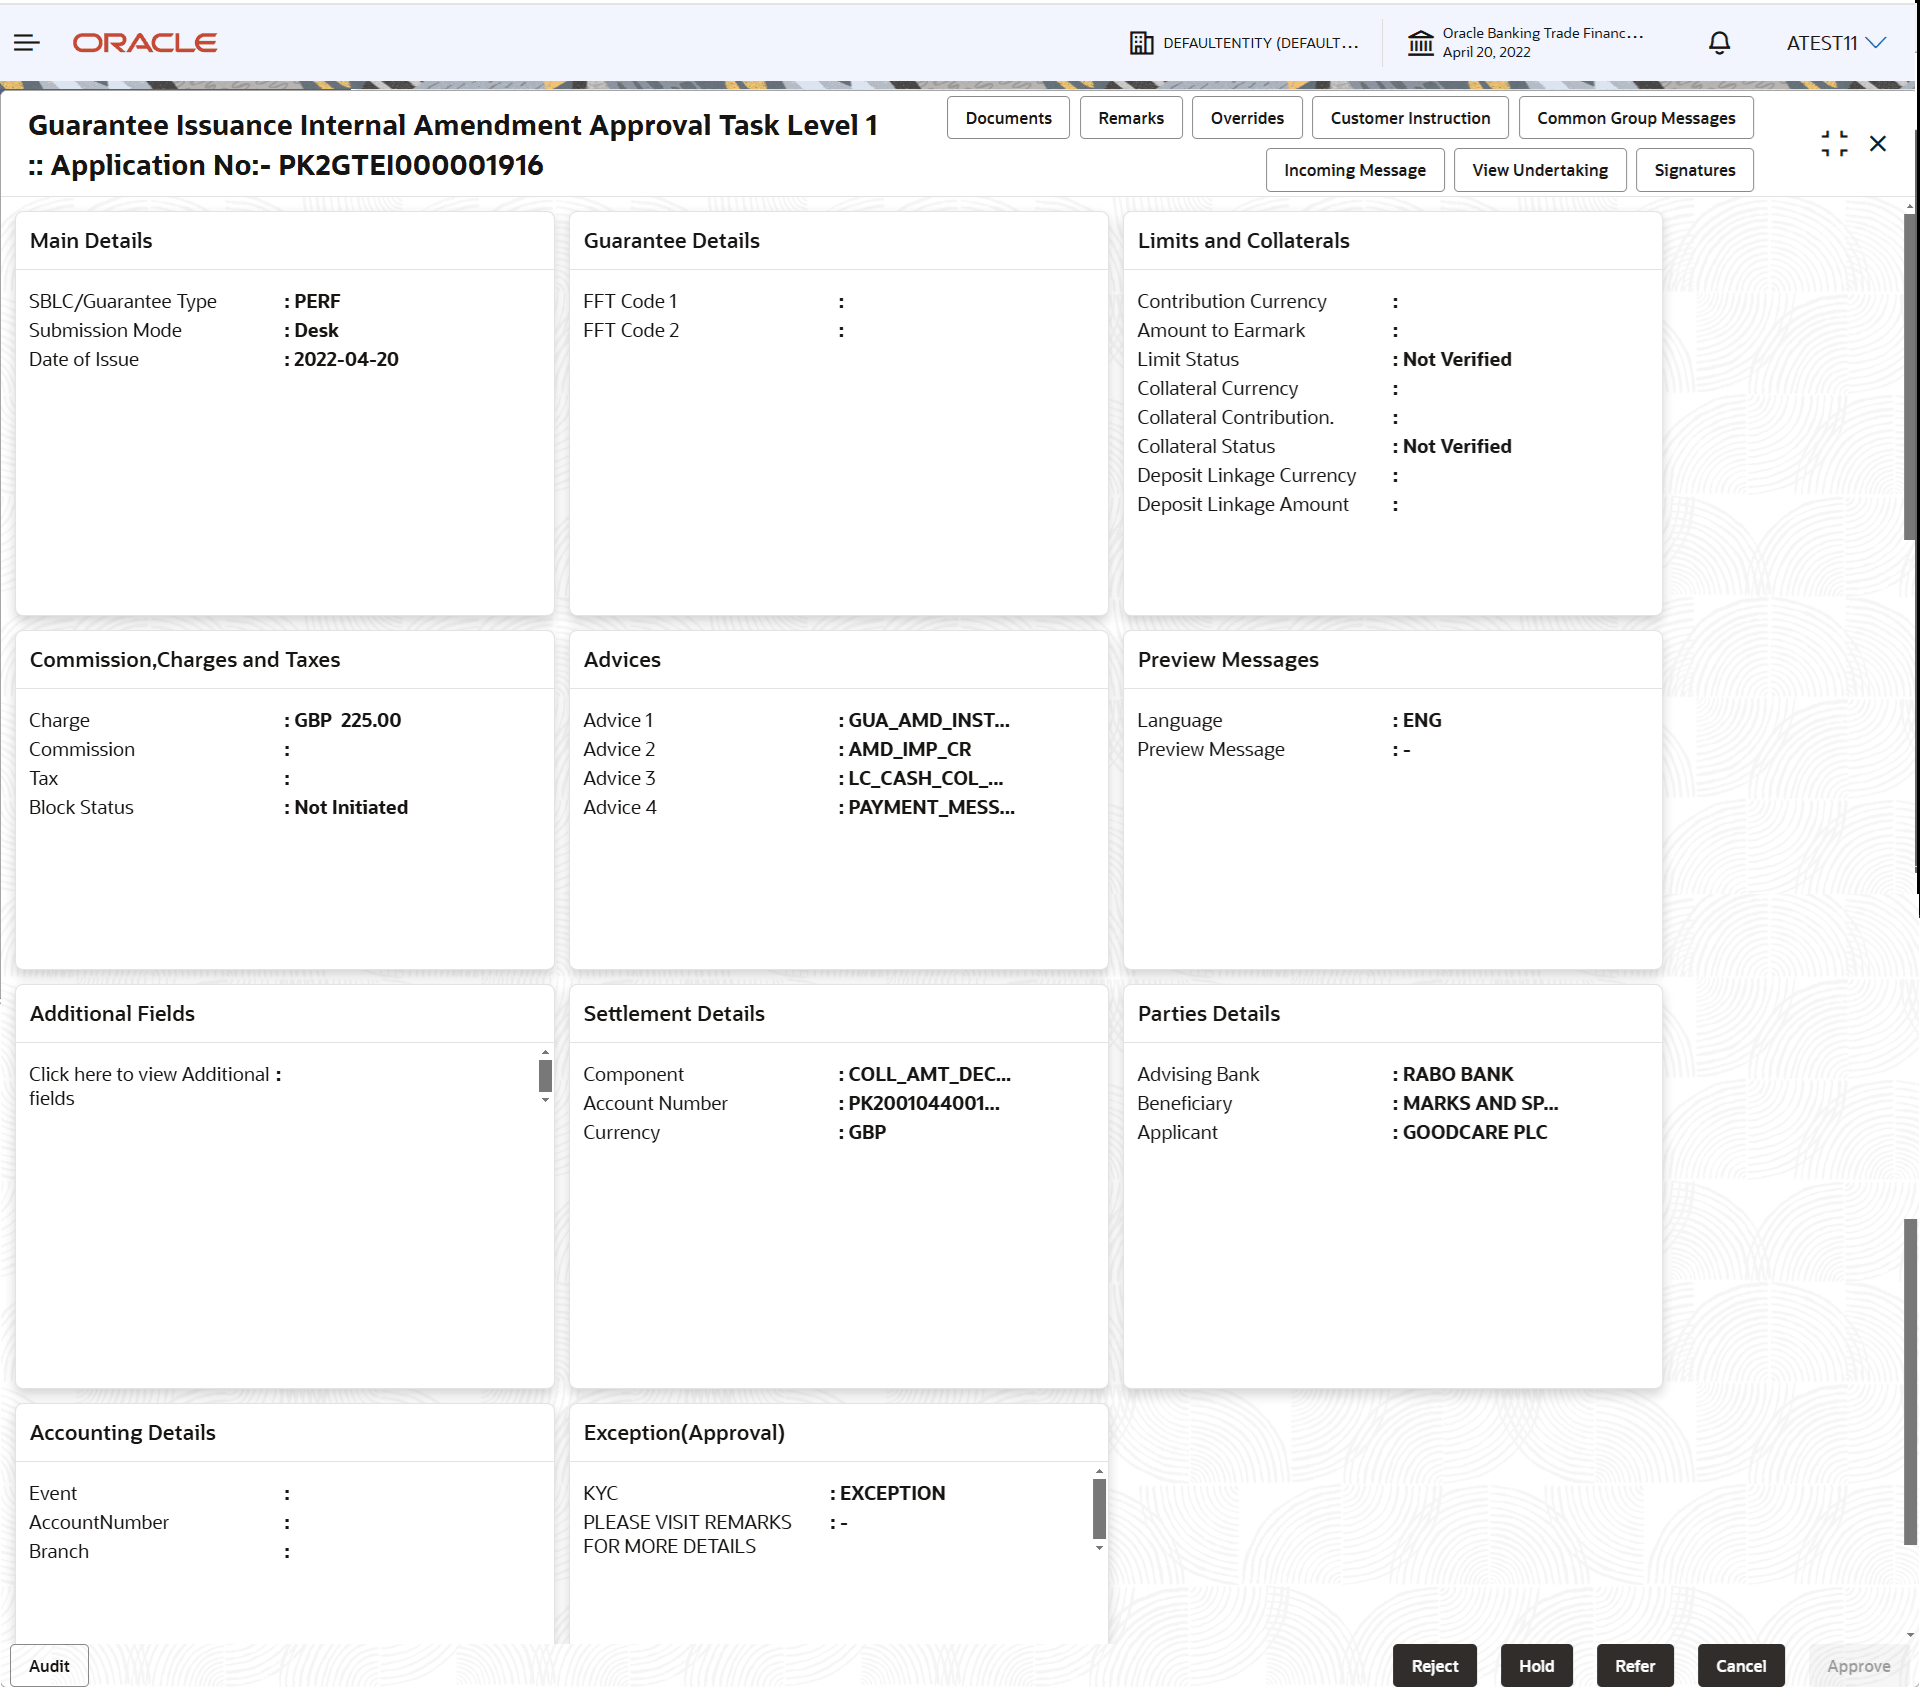1920x1688 pixels.
Task: Open Common Group Messages
Action: [x=1635, y=118]
